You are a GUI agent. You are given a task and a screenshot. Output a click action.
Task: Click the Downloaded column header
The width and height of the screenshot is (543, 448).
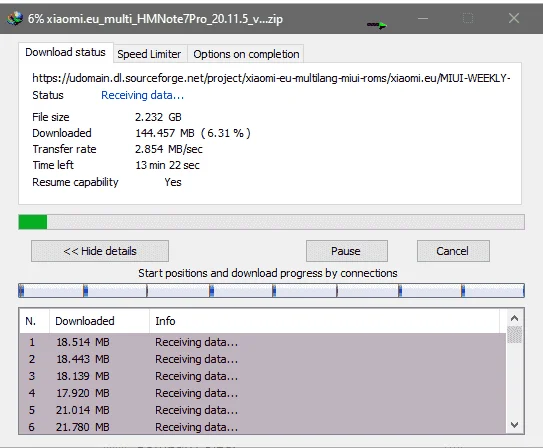click(99, 321)
